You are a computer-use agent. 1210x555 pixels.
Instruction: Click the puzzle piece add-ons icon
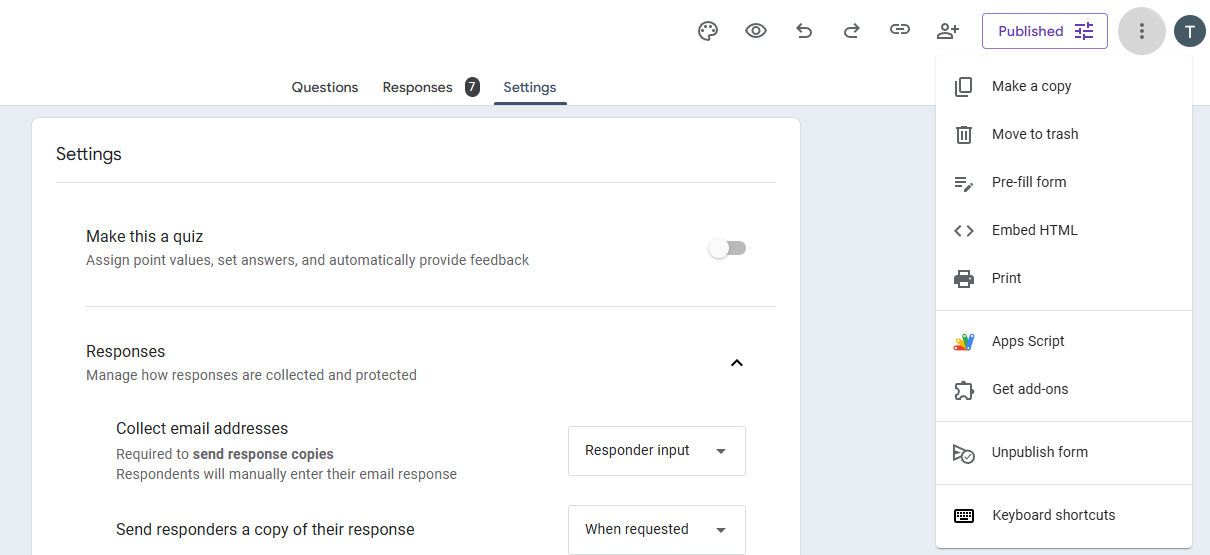[964, 389]
